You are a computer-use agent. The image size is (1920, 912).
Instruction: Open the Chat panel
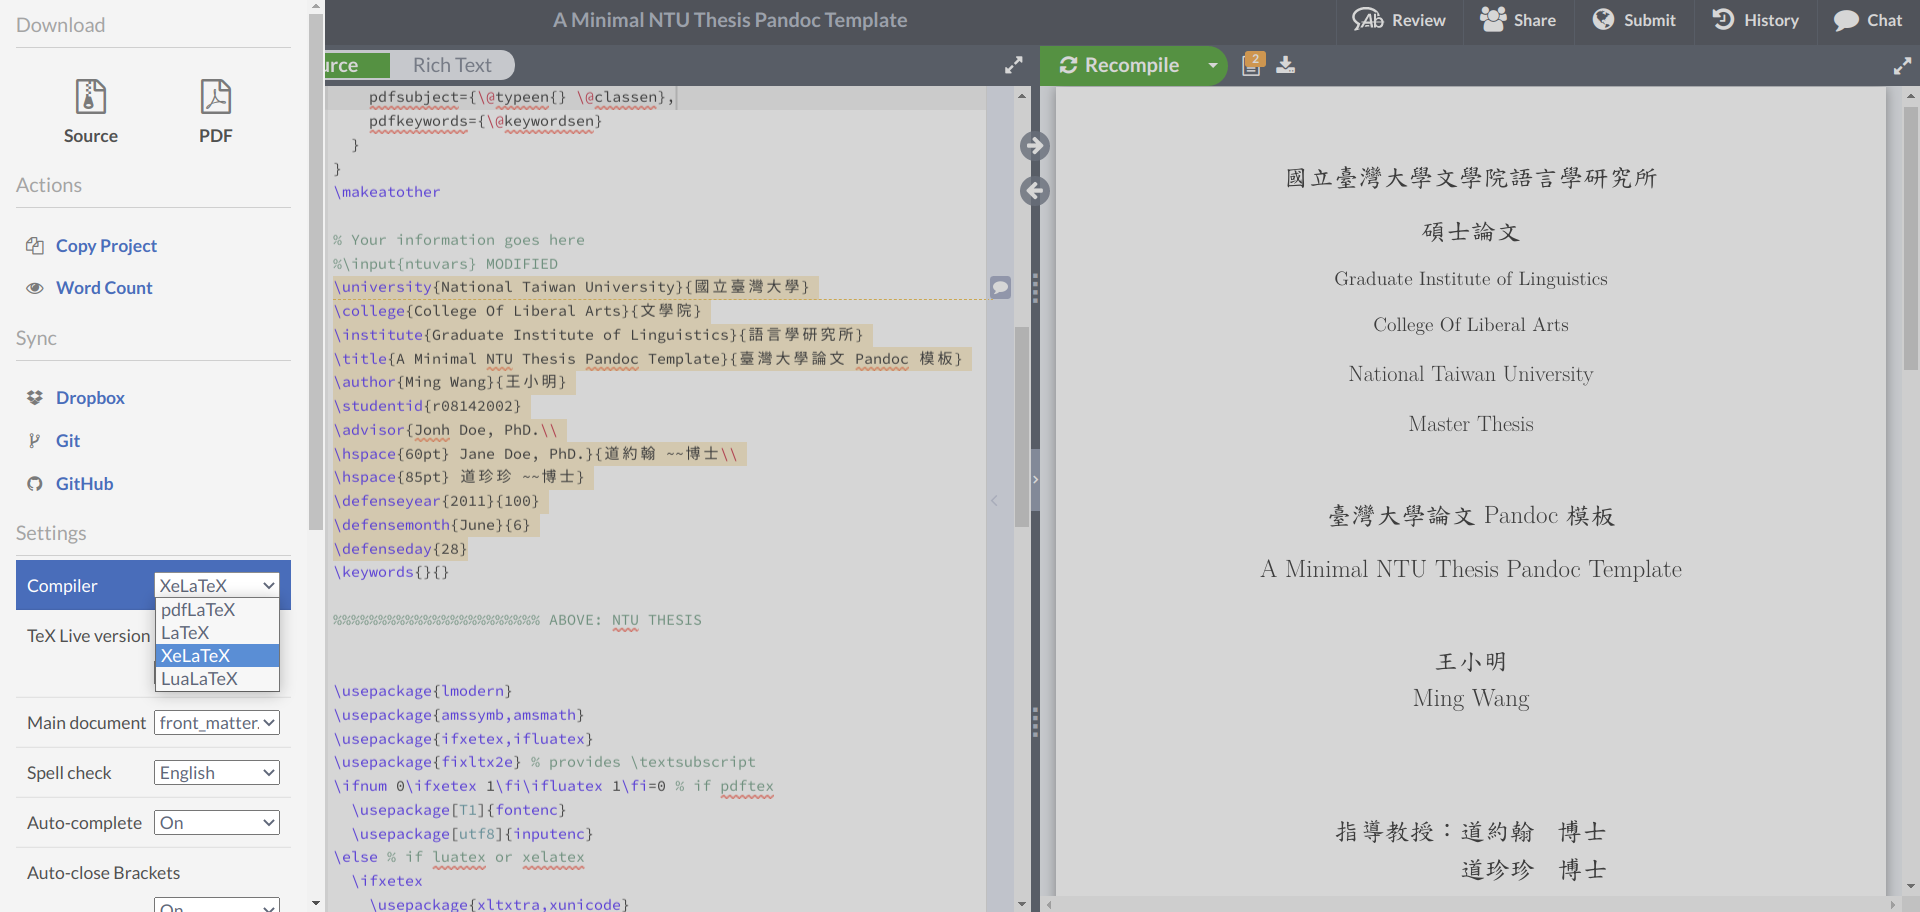[1867, 20]
